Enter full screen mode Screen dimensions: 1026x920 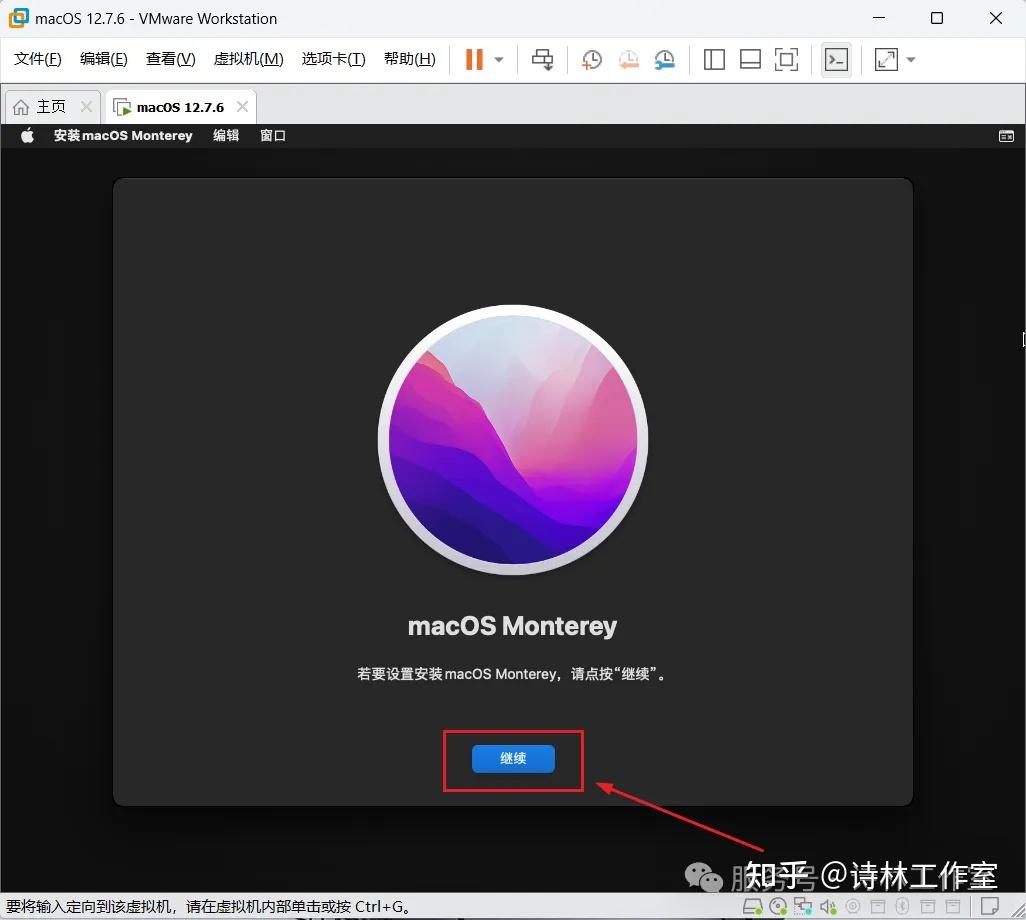pos(786,60)
